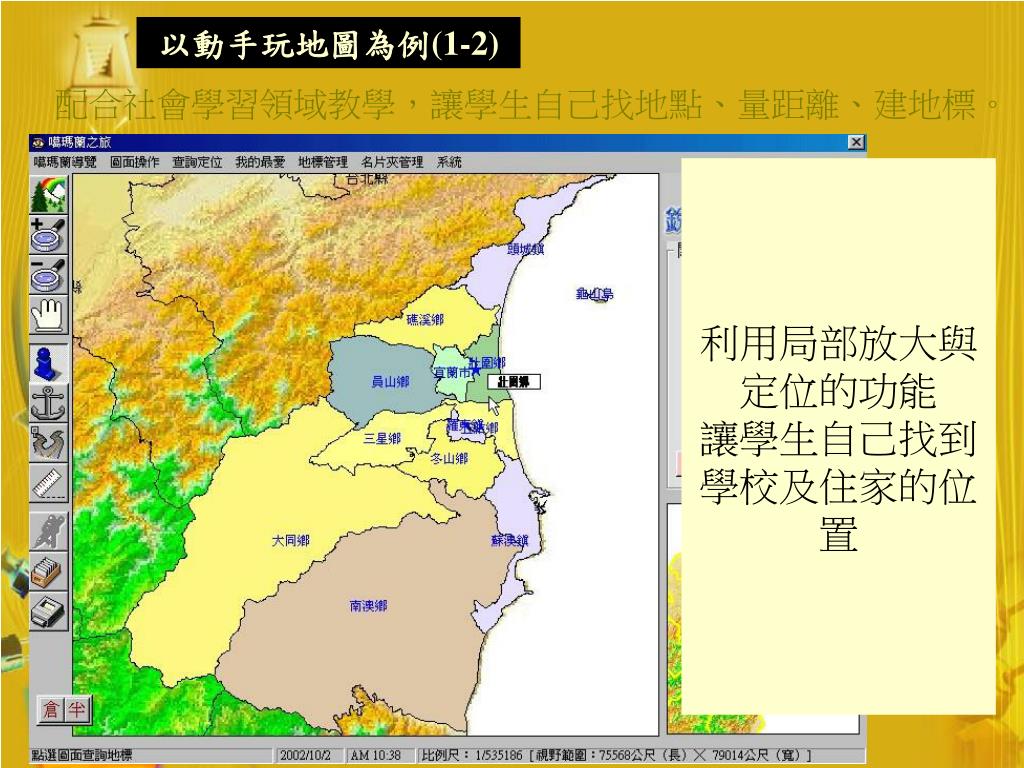Select the zoom-in magnifier tool
Image resolution: width=1024 pixels, height=768 pixels.
tap(49, 235)
